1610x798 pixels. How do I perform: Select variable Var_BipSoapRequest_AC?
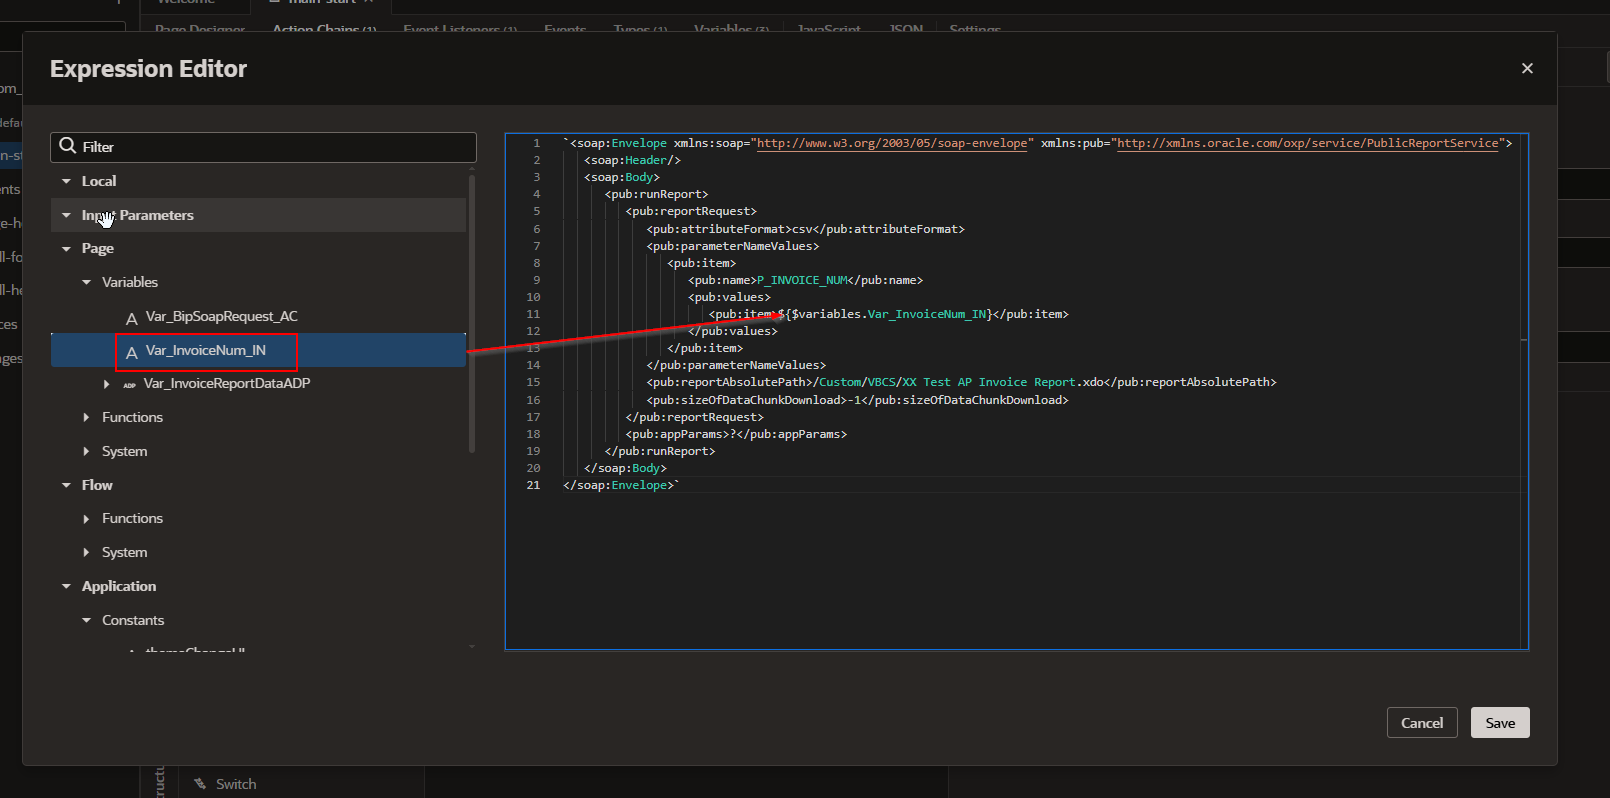coord(221,317)
